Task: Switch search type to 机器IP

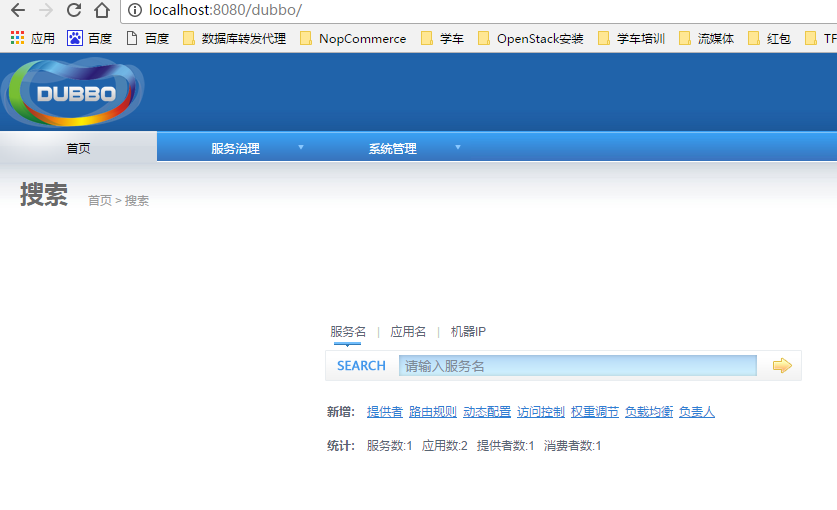Action: 468,332
